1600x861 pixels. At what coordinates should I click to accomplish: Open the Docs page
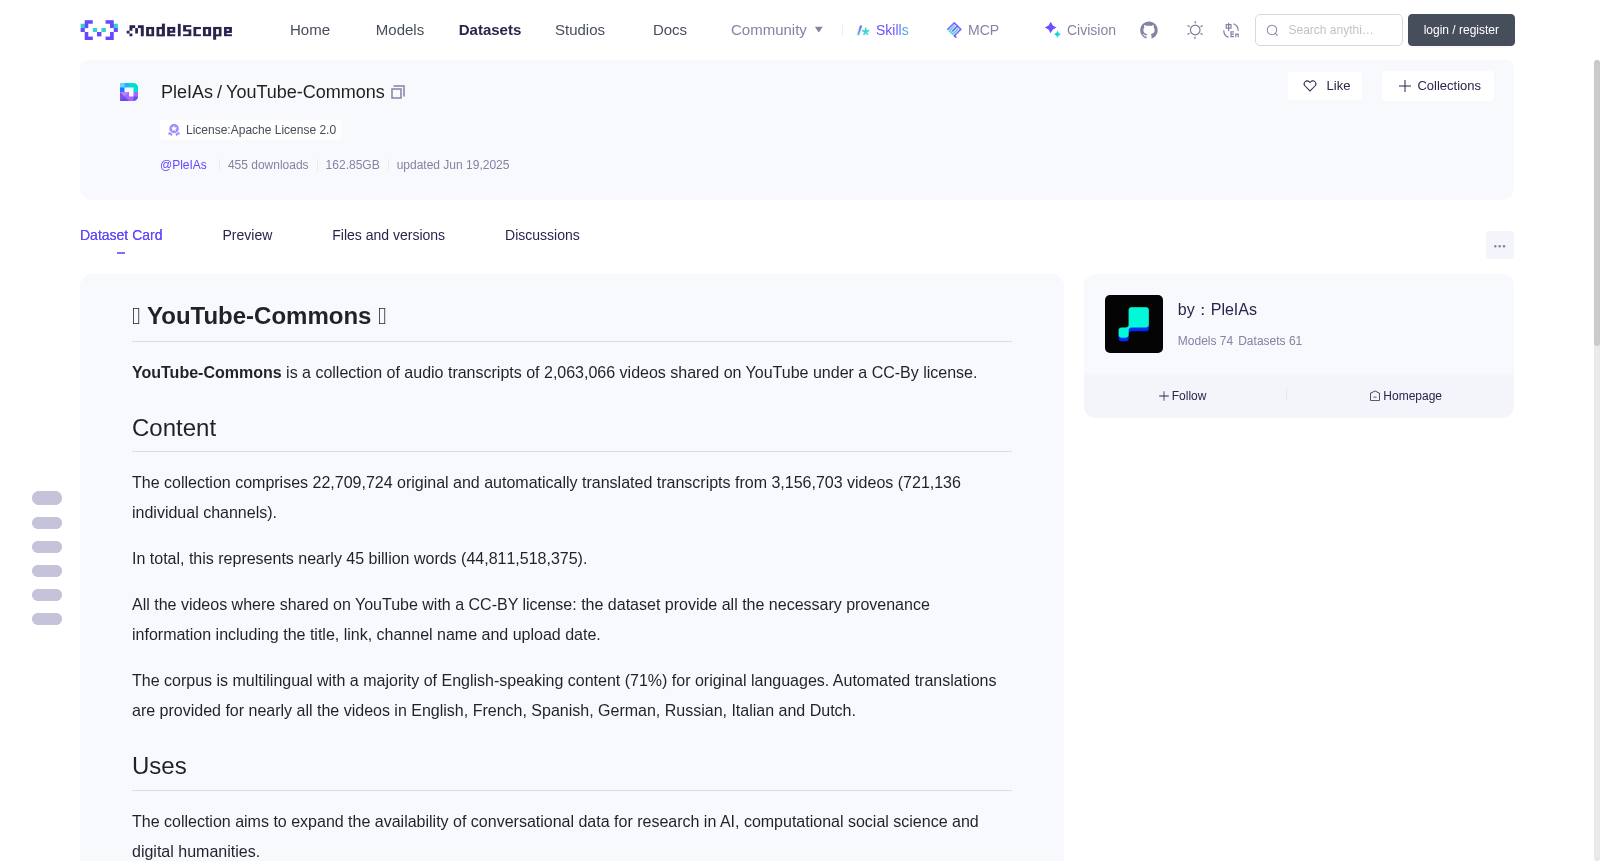[670, 30]
